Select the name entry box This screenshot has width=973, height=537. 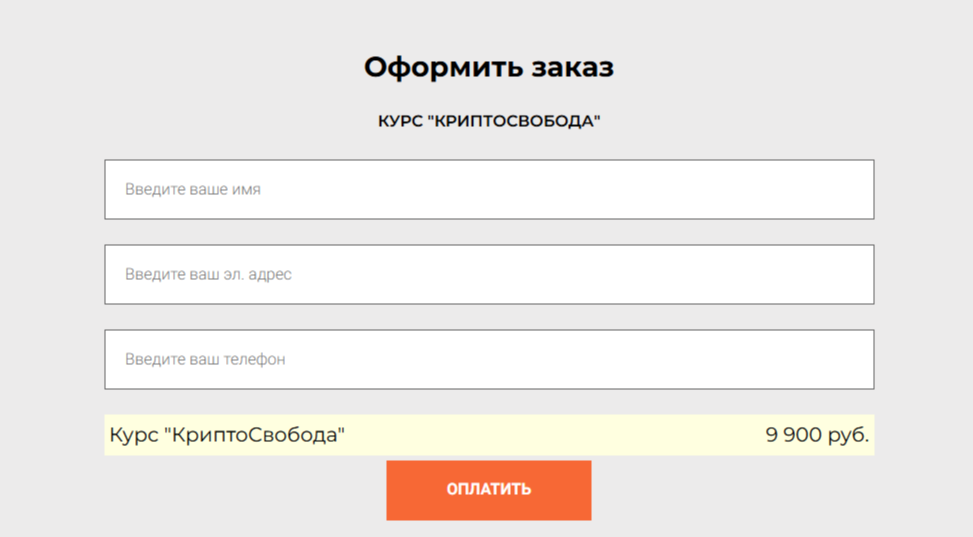600,189
